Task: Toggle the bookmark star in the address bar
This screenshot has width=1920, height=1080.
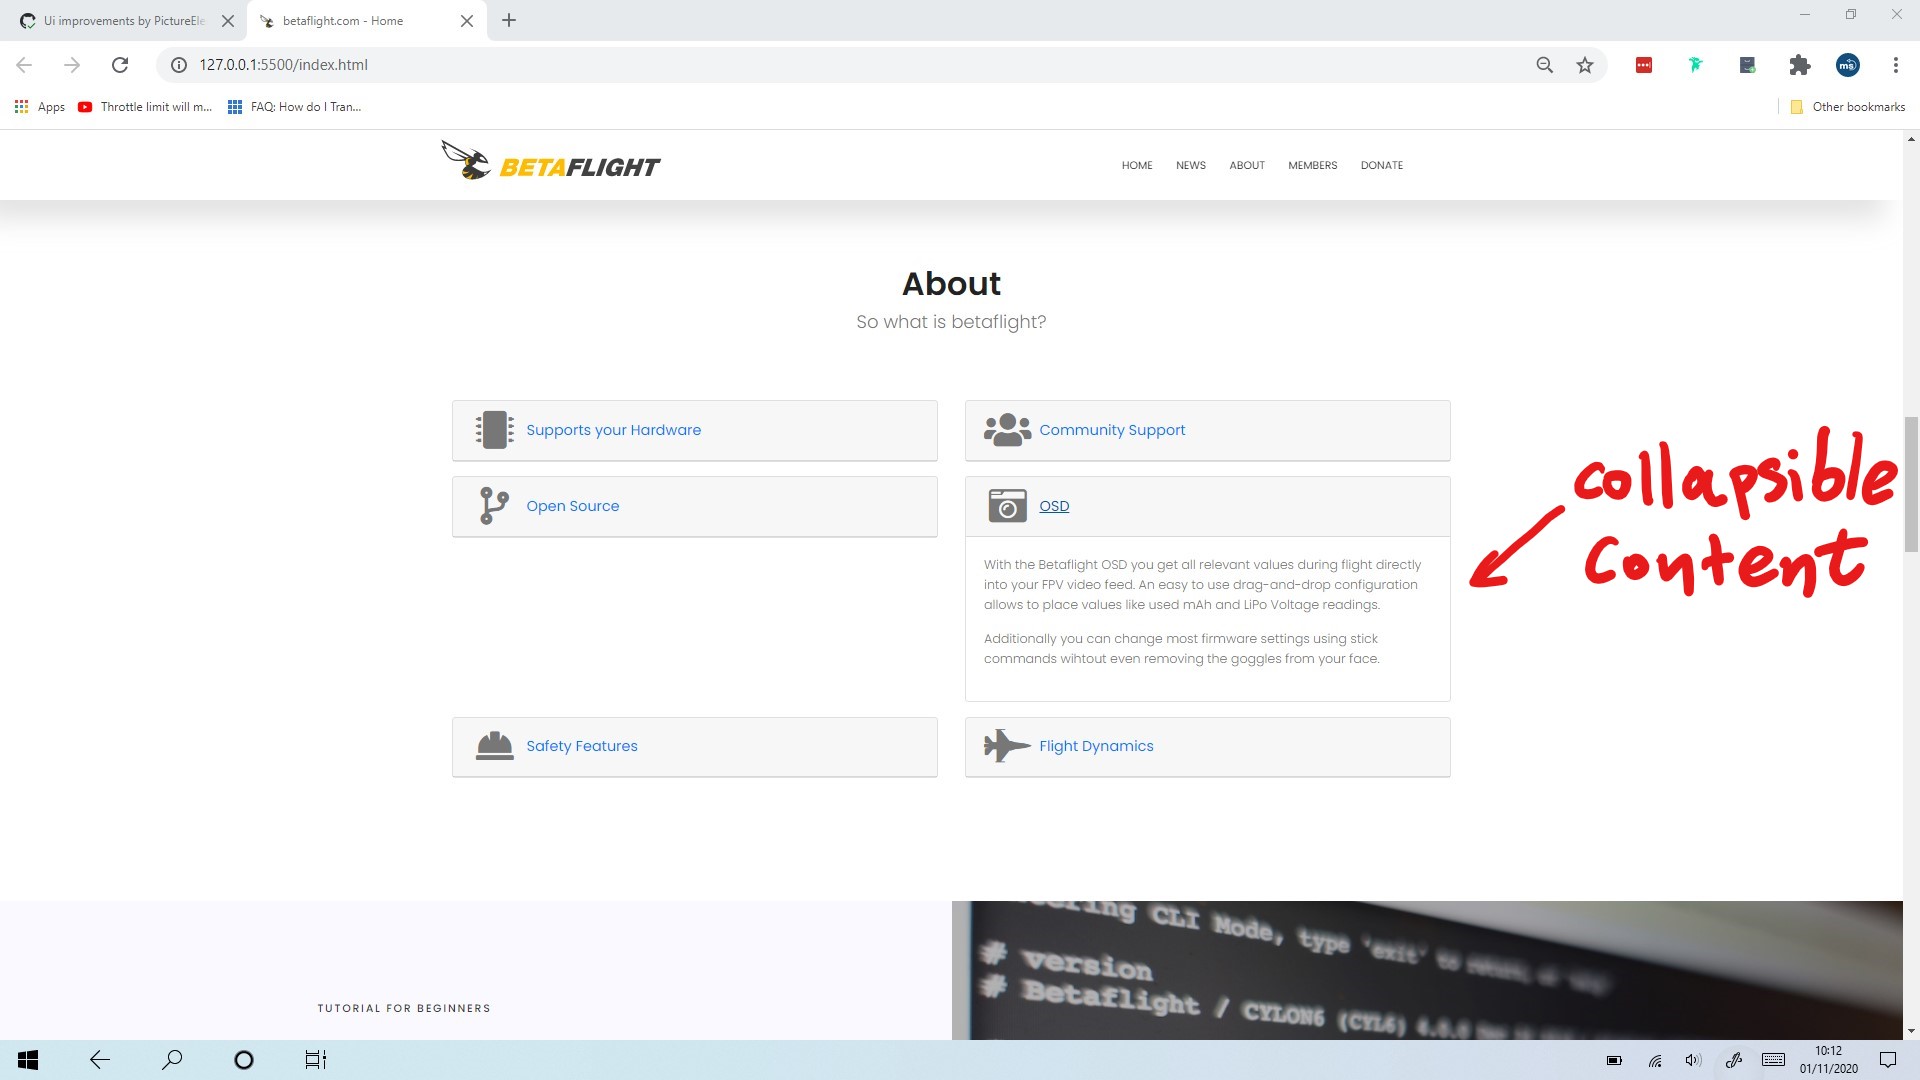Action: click(1584, 64)
